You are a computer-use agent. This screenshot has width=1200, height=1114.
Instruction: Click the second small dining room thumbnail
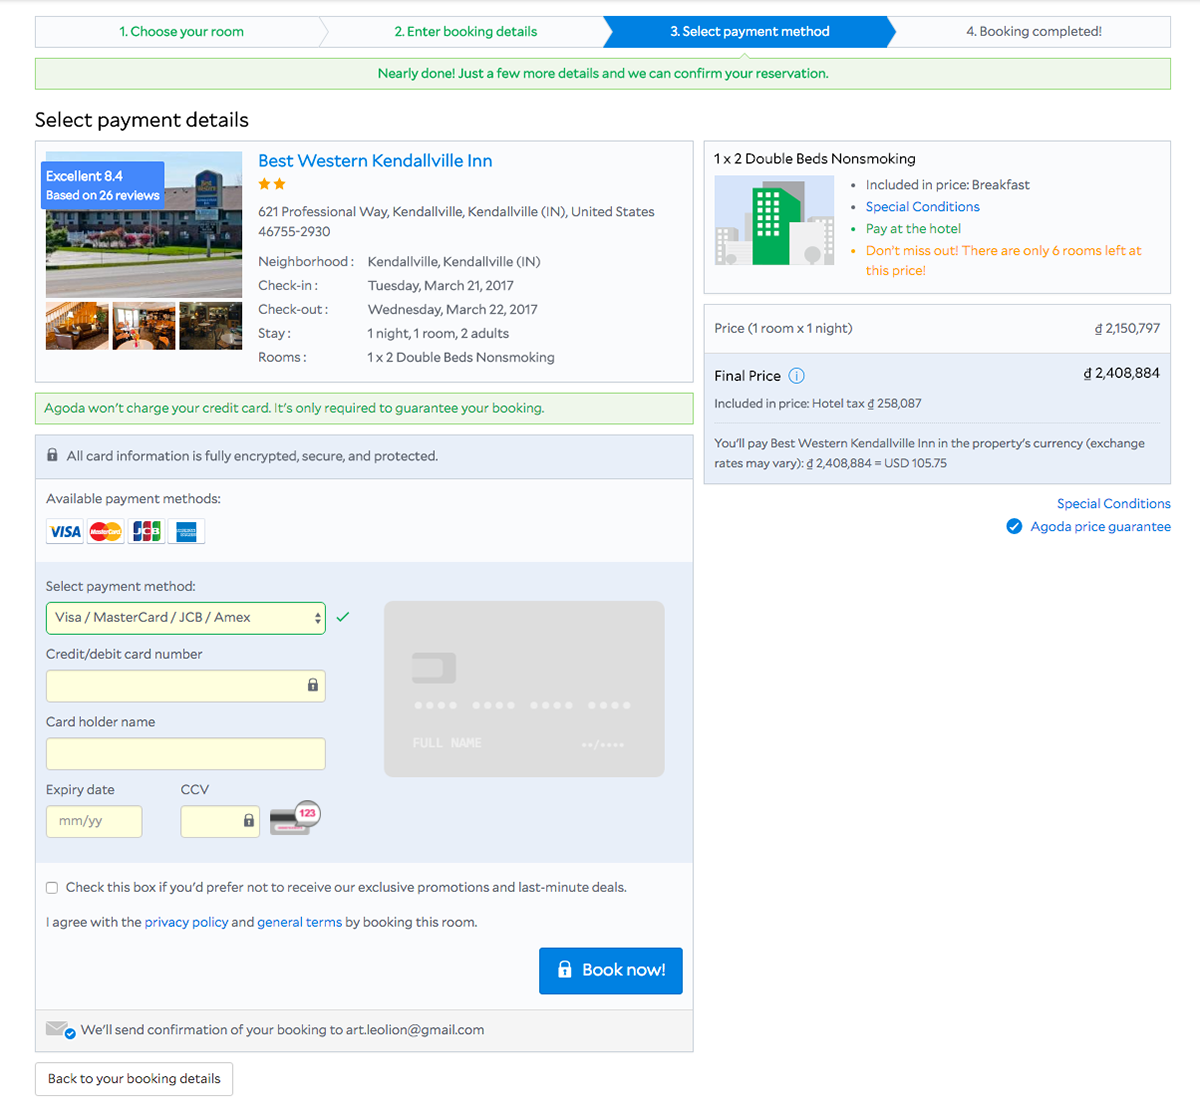click(x=144, y=326)
